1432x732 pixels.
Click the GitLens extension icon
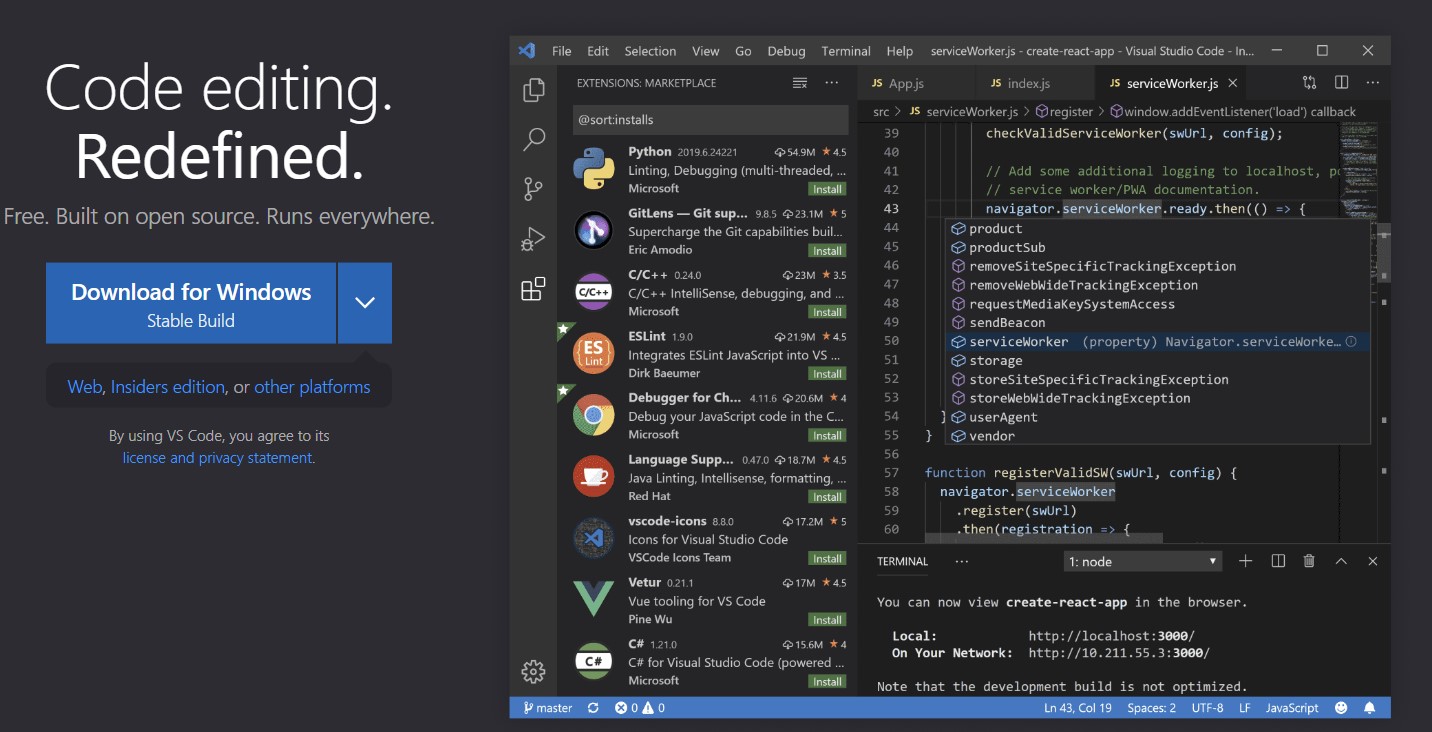pyautogui.click(x=593, y=231)
